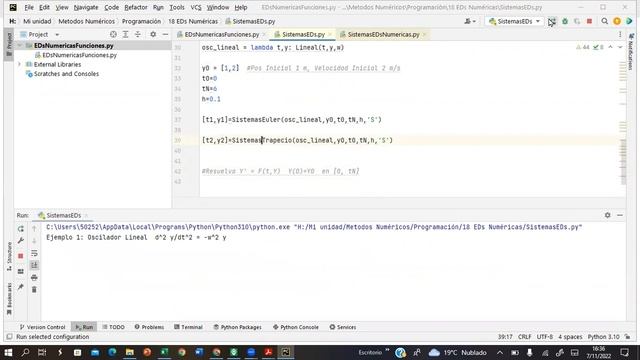
Task: Open the VCS menu
Action: [196, 7]
